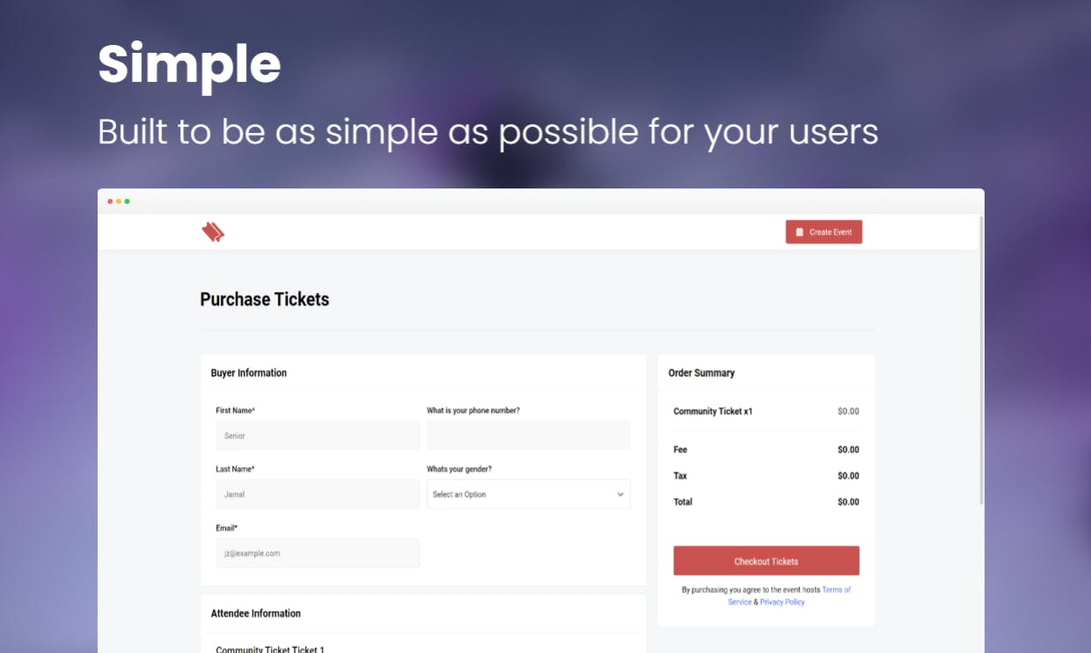Image resolution: width=1091 pixels, height=653 pixels.
Task: Focus the First Name input field
Action: point(317,435)
